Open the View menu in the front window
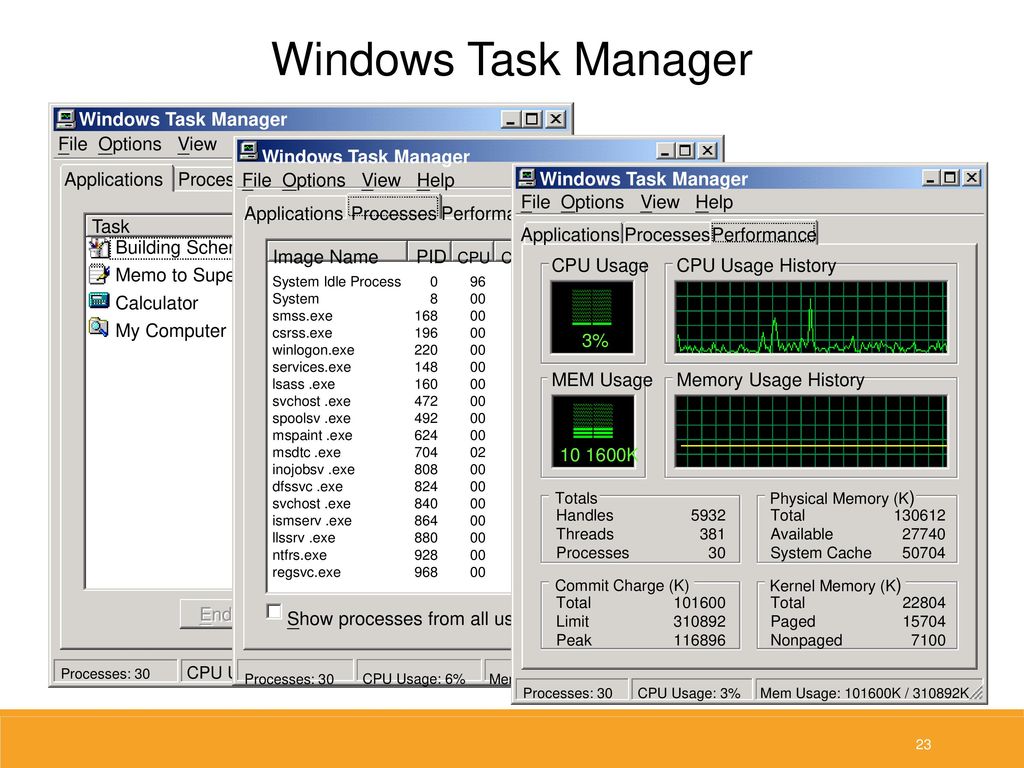1024x768 pixels. [660, 202]
